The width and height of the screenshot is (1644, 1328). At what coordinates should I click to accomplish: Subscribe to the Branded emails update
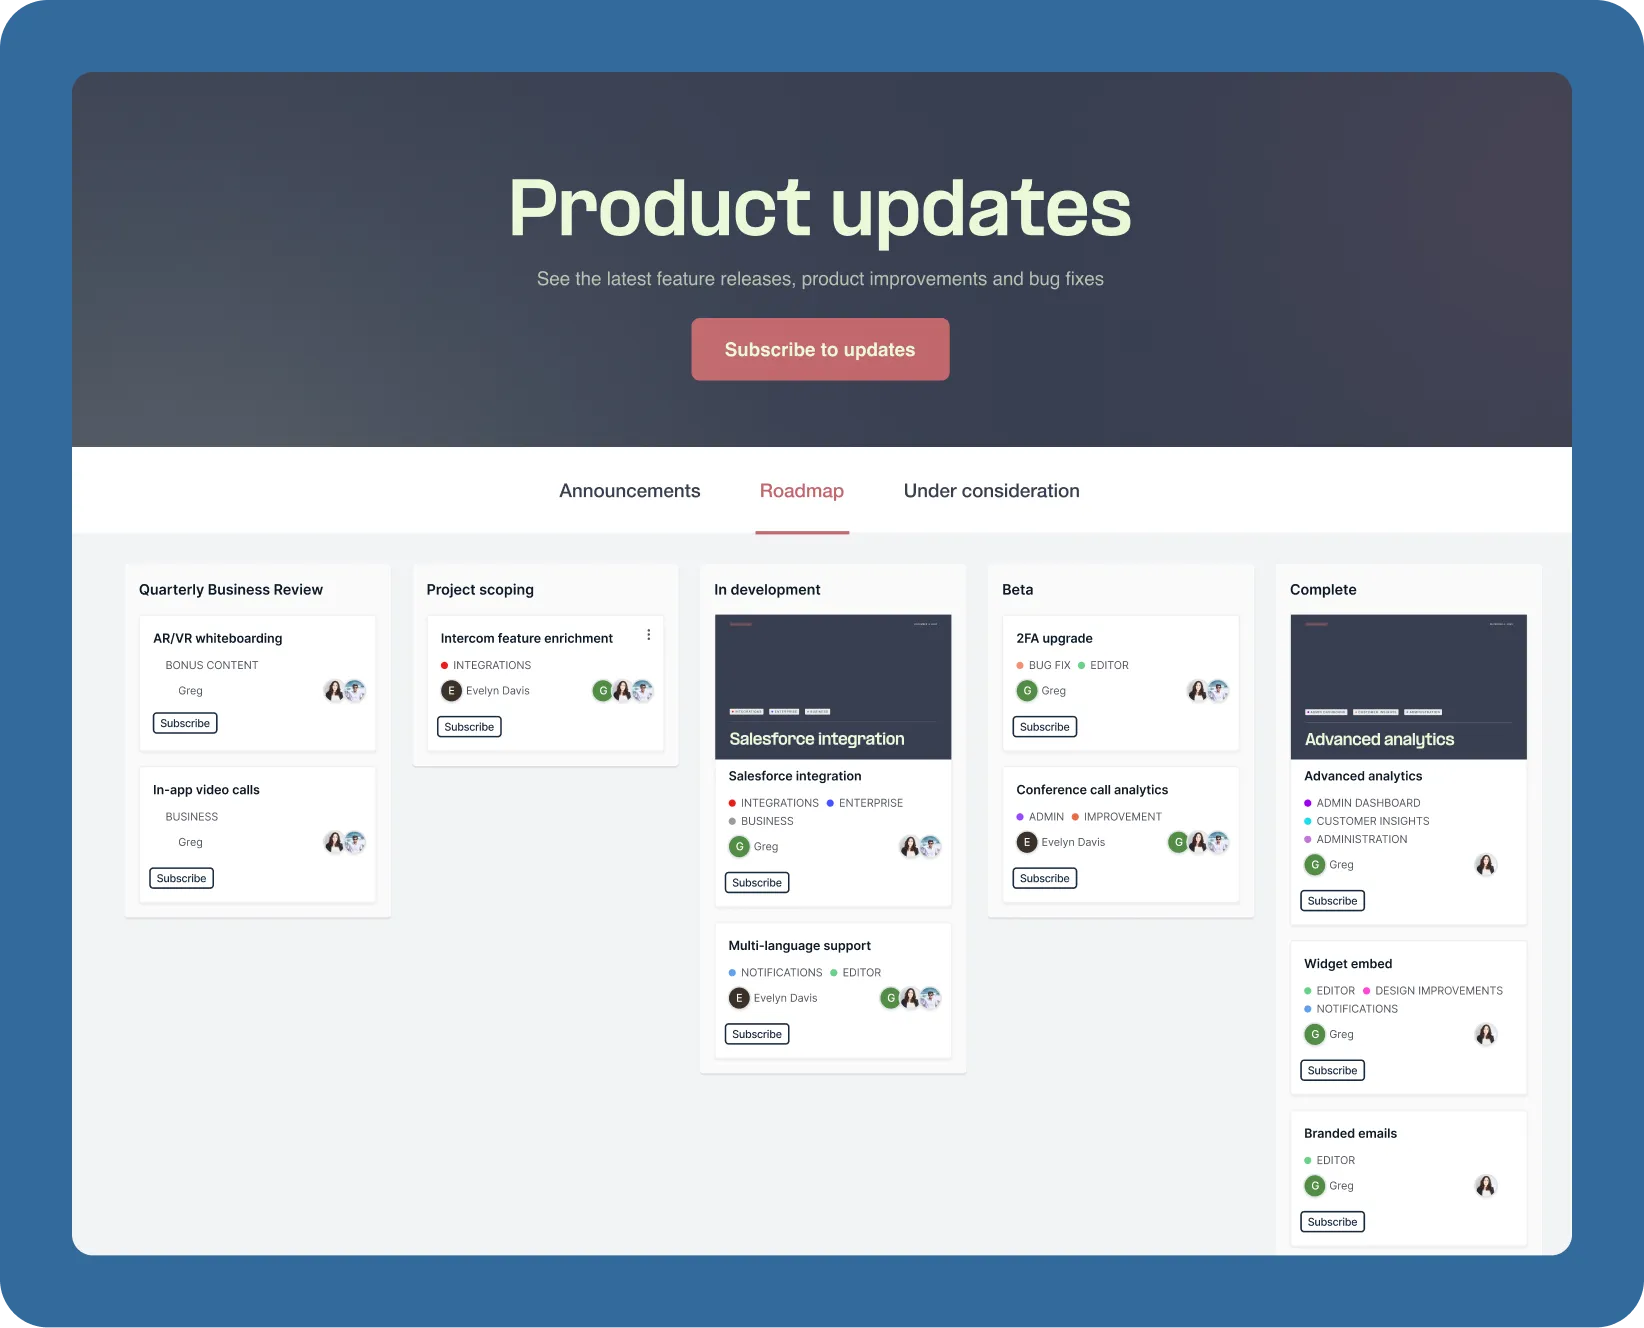click(x=1332, y=1221)
